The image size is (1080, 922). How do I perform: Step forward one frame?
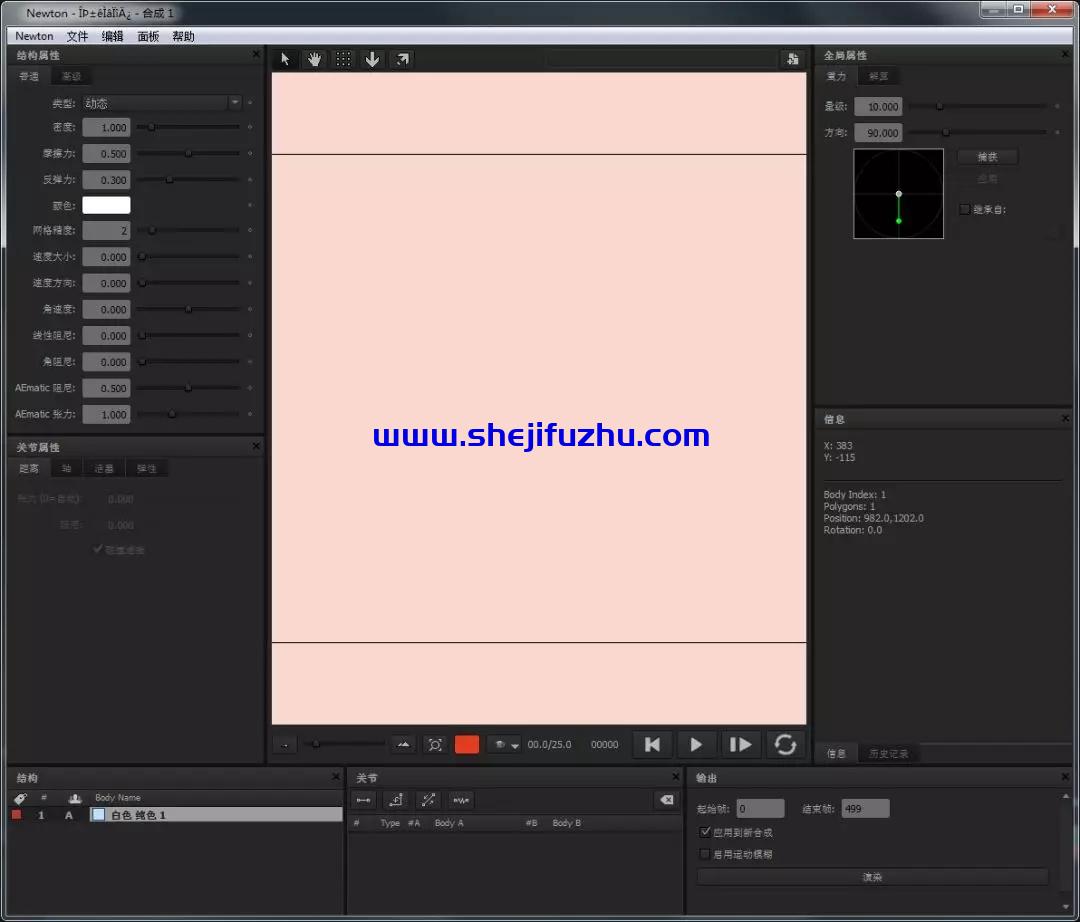pos(740,744)
